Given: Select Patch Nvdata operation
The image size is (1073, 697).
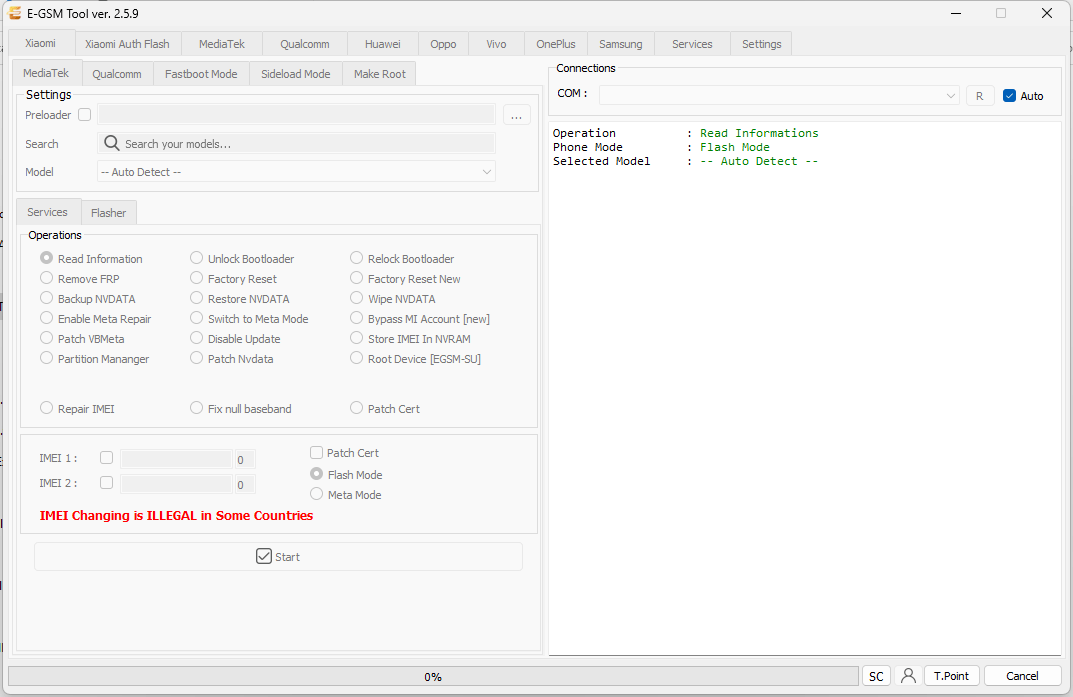Looking at the screenshot, I should point(196,357).
